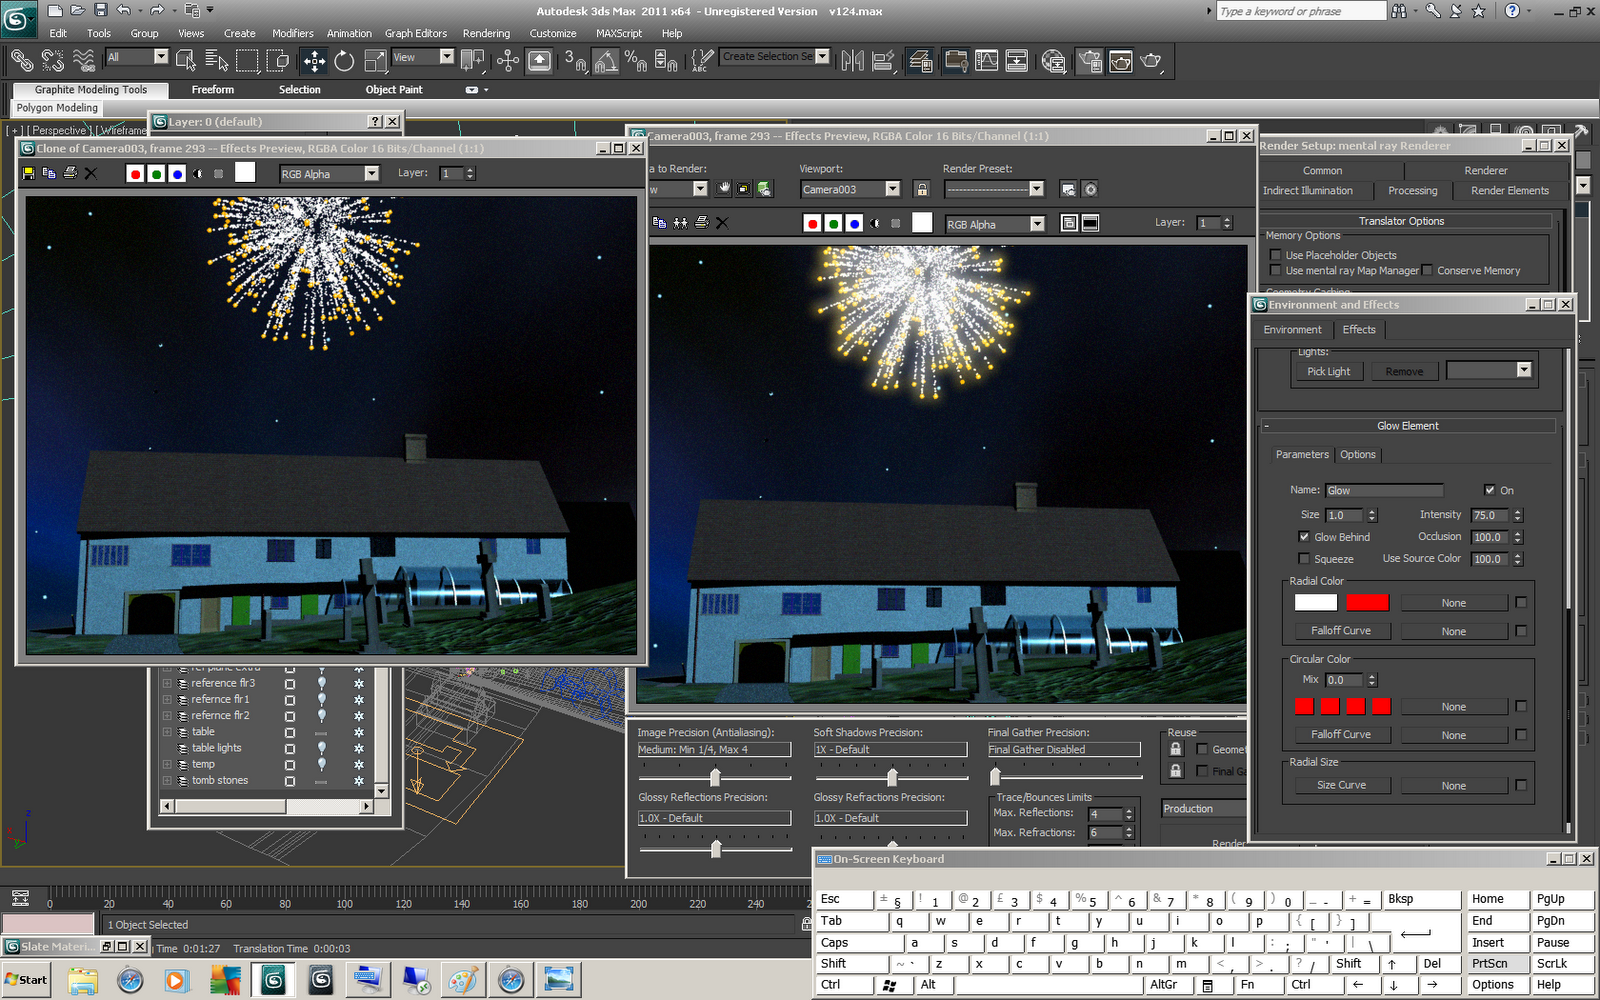Open the Align tool
This screenshot has height=1000, width=1600.
(883, 61)
